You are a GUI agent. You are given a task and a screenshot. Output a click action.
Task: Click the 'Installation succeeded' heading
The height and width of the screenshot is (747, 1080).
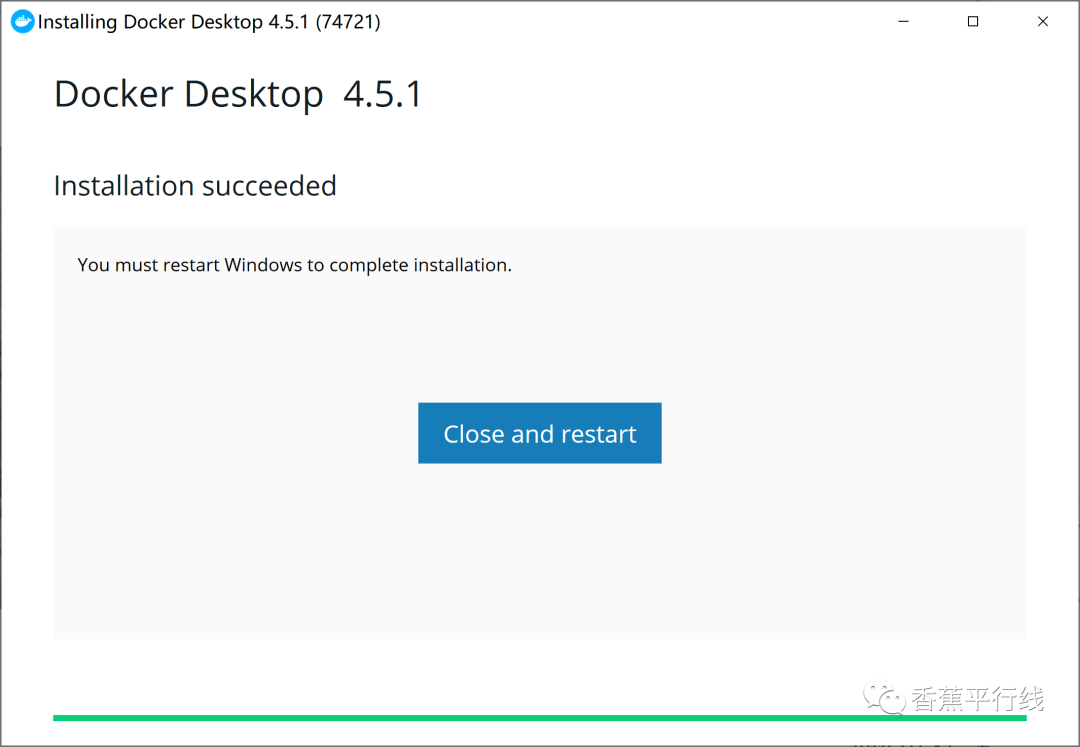(194, 186)
